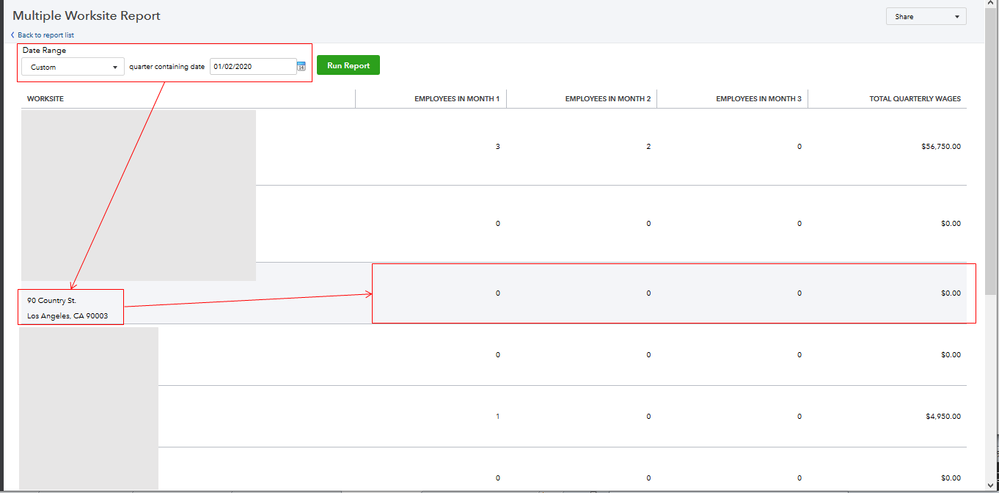Click the Run Report button
This screenshot has width=999, height=493.
(348, 66)
